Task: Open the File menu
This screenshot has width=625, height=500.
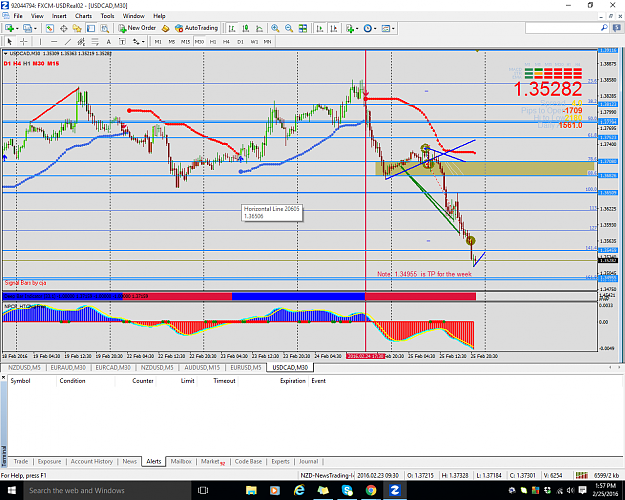Action: (18, 16)
